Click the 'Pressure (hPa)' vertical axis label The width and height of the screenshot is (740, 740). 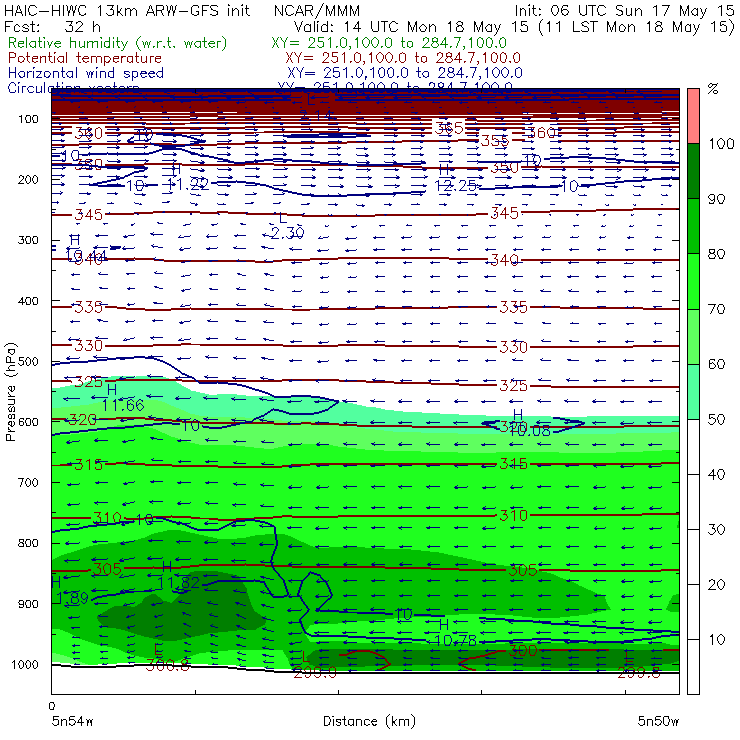pyautogui.click(x=10, y=392)
